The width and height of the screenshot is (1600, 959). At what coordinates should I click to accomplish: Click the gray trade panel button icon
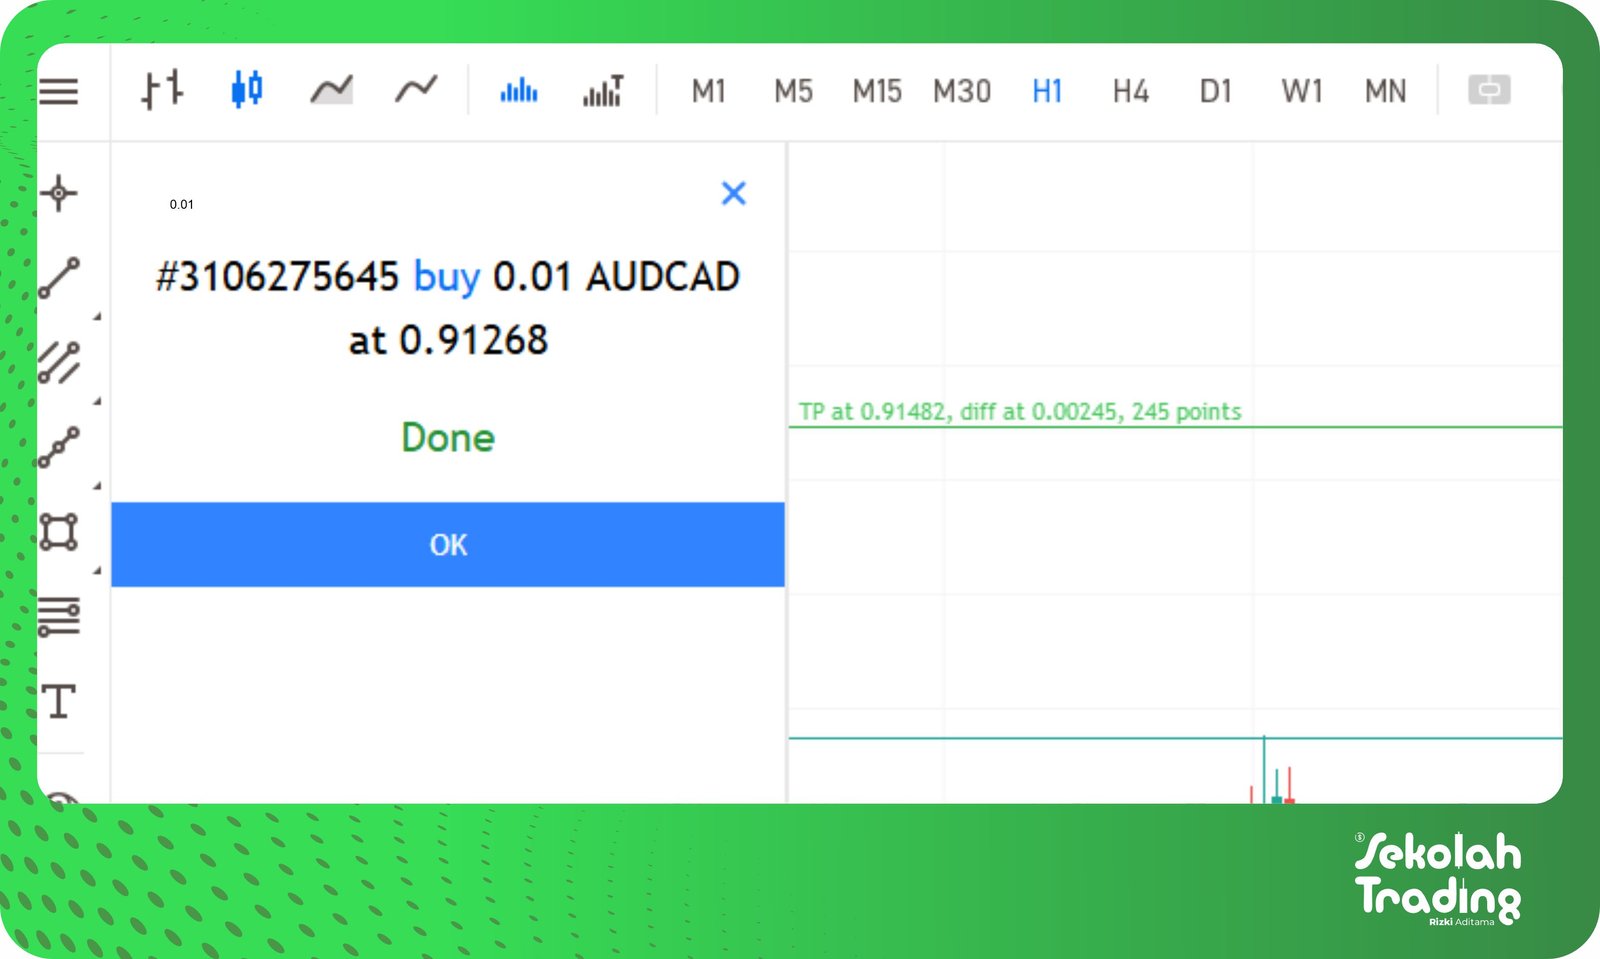[1489, 91]
